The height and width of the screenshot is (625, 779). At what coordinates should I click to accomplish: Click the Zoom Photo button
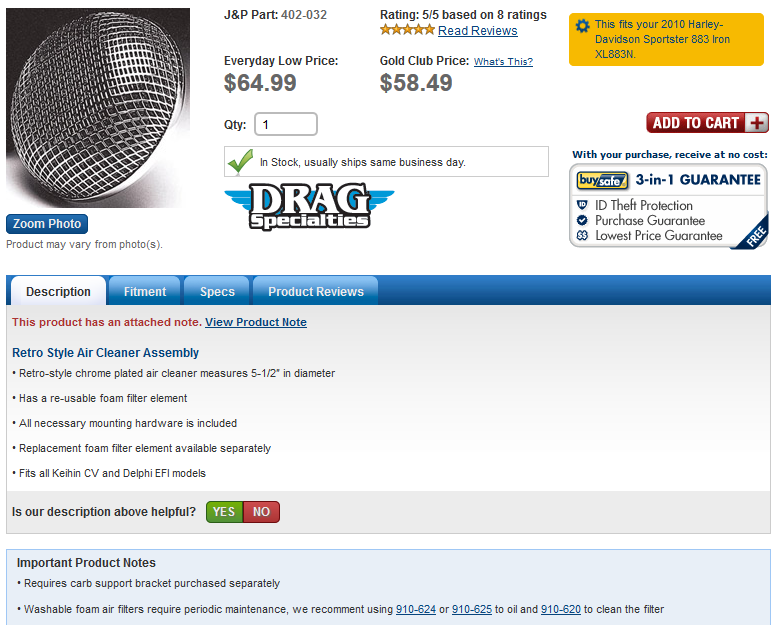tap(47, 224)
